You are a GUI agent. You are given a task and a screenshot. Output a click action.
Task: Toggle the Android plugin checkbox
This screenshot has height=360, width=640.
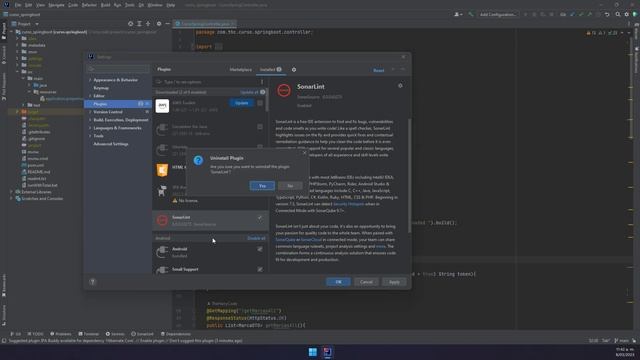click(260, 249)
